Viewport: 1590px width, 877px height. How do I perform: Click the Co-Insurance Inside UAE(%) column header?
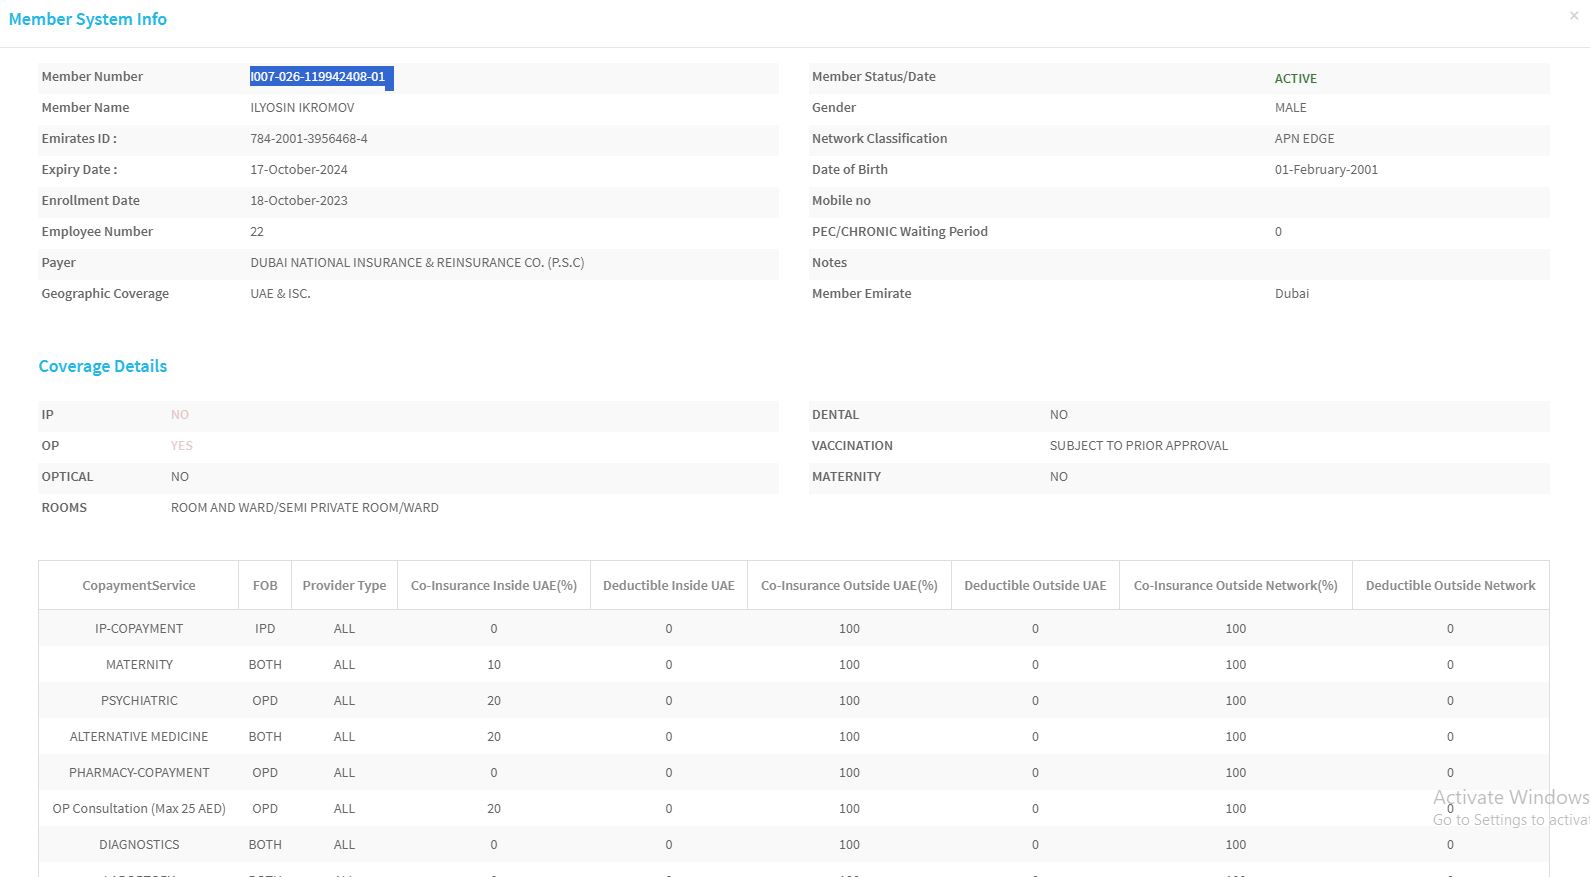(x=494, y=586)
